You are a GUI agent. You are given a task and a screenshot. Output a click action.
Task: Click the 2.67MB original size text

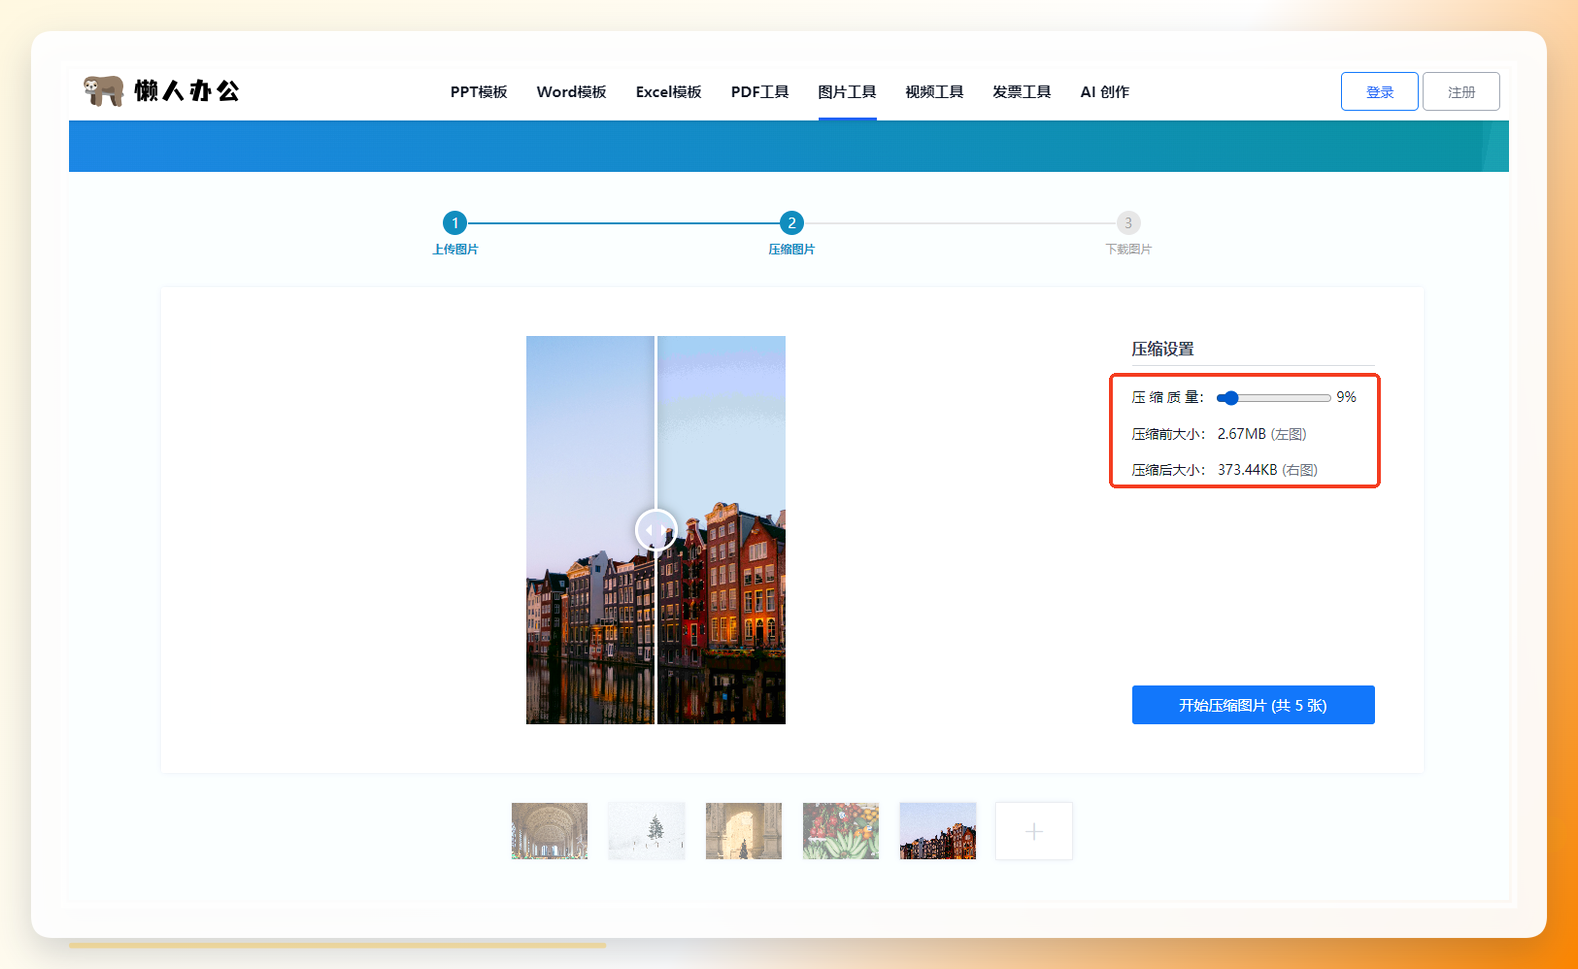(x=1241, y=434)
